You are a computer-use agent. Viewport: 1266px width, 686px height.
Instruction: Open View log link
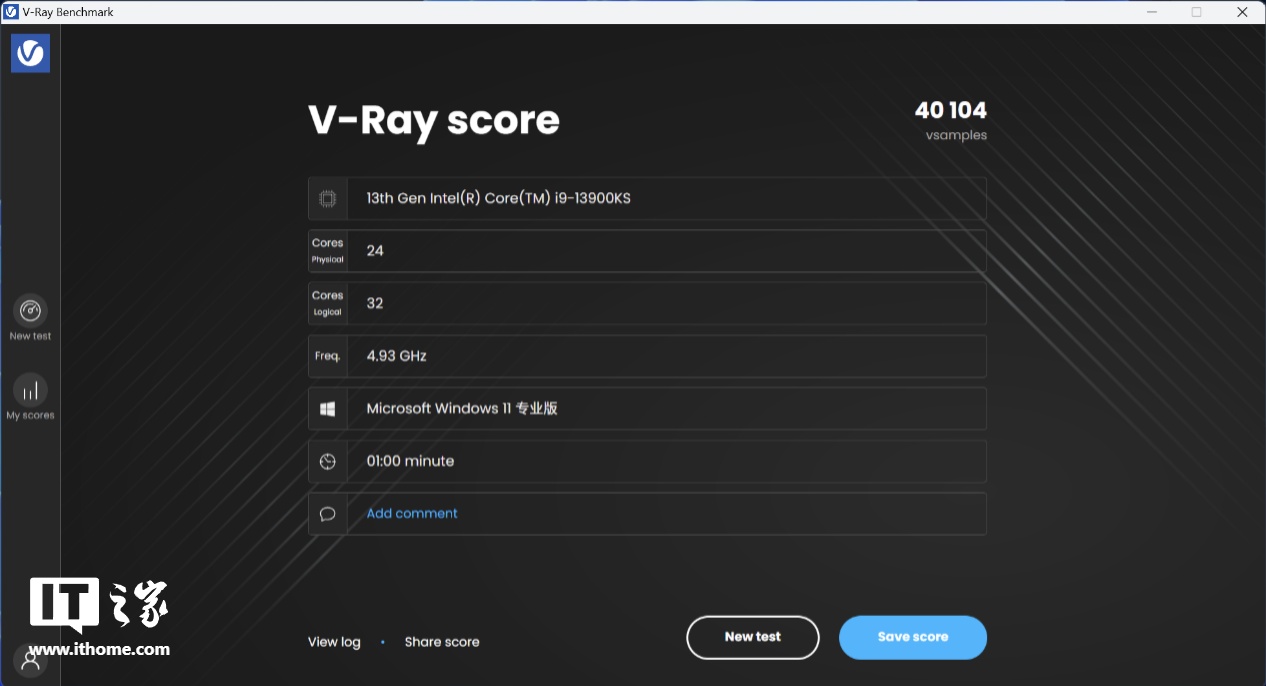pos(334,642)
